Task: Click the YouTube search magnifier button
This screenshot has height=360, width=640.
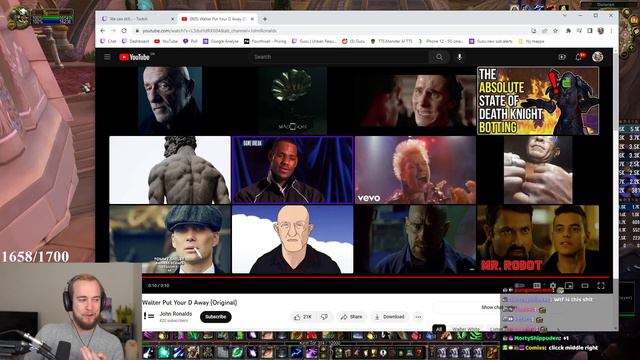Action: pos(439,57)
